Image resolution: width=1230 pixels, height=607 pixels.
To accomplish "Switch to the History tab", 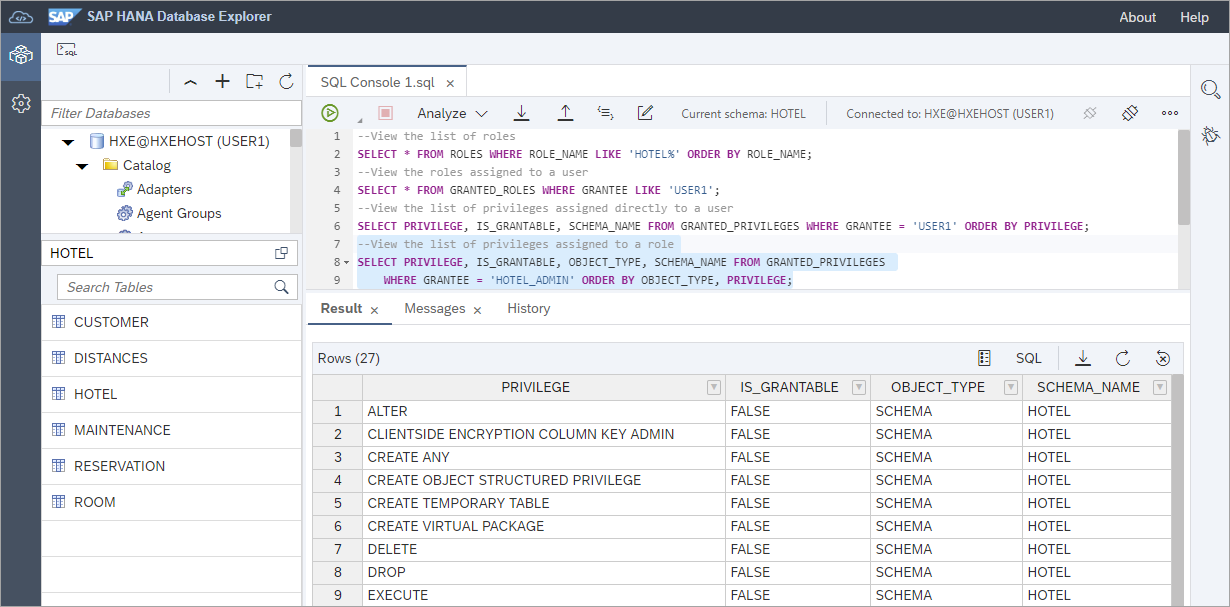I will click(x=529, y=309).
